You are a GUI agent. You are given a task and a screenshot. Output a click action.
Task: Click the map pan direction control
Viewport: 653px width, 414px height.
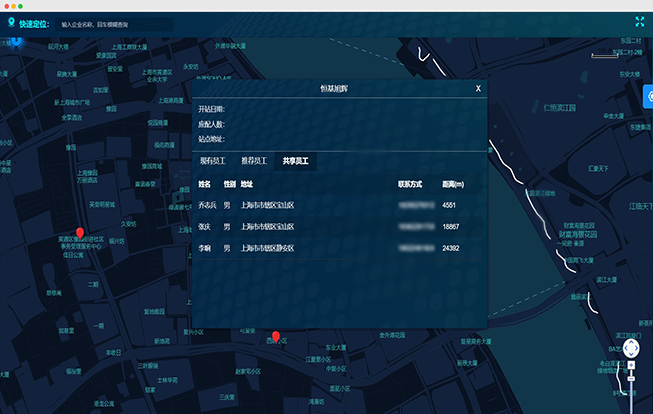632,349
